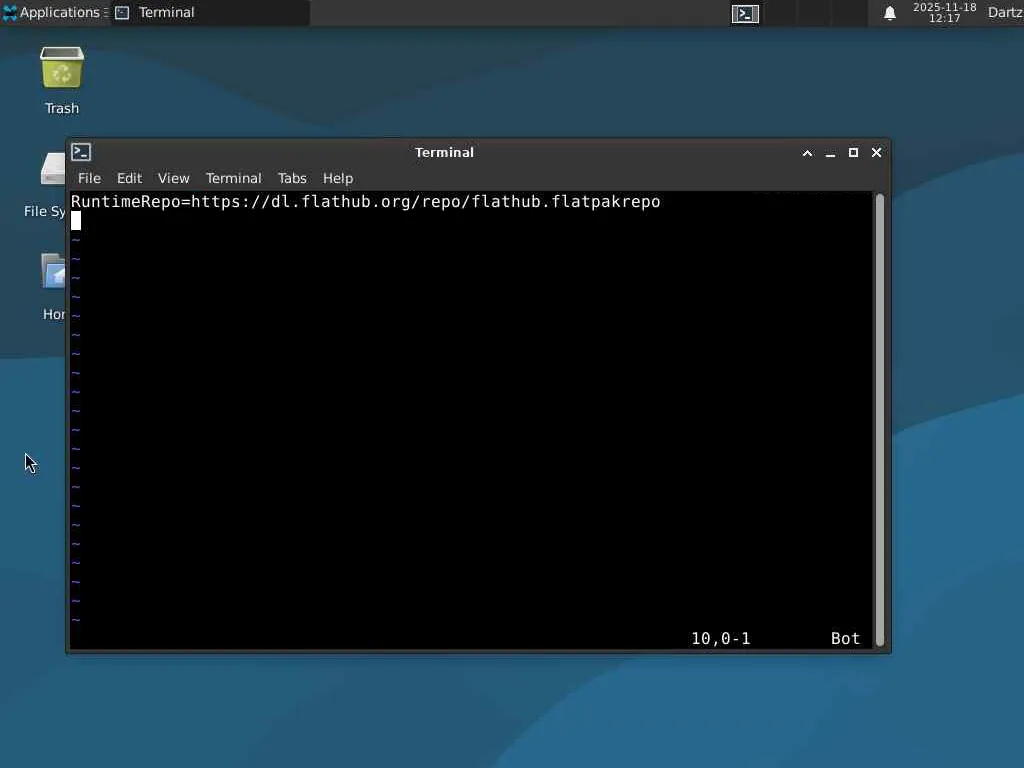Minimize the Terminal window

(830, 153)
